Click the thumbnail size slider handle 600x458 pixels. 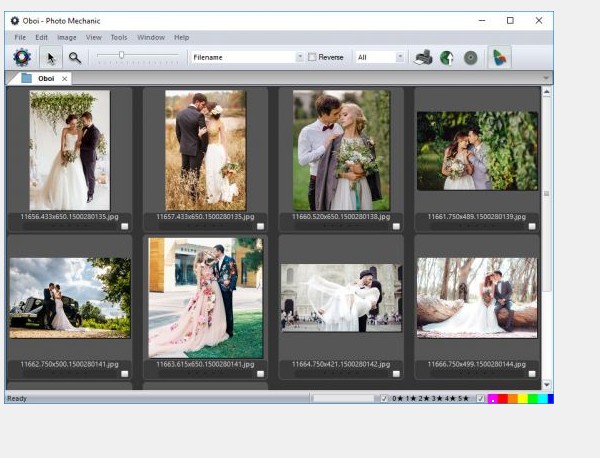(121, 55)
